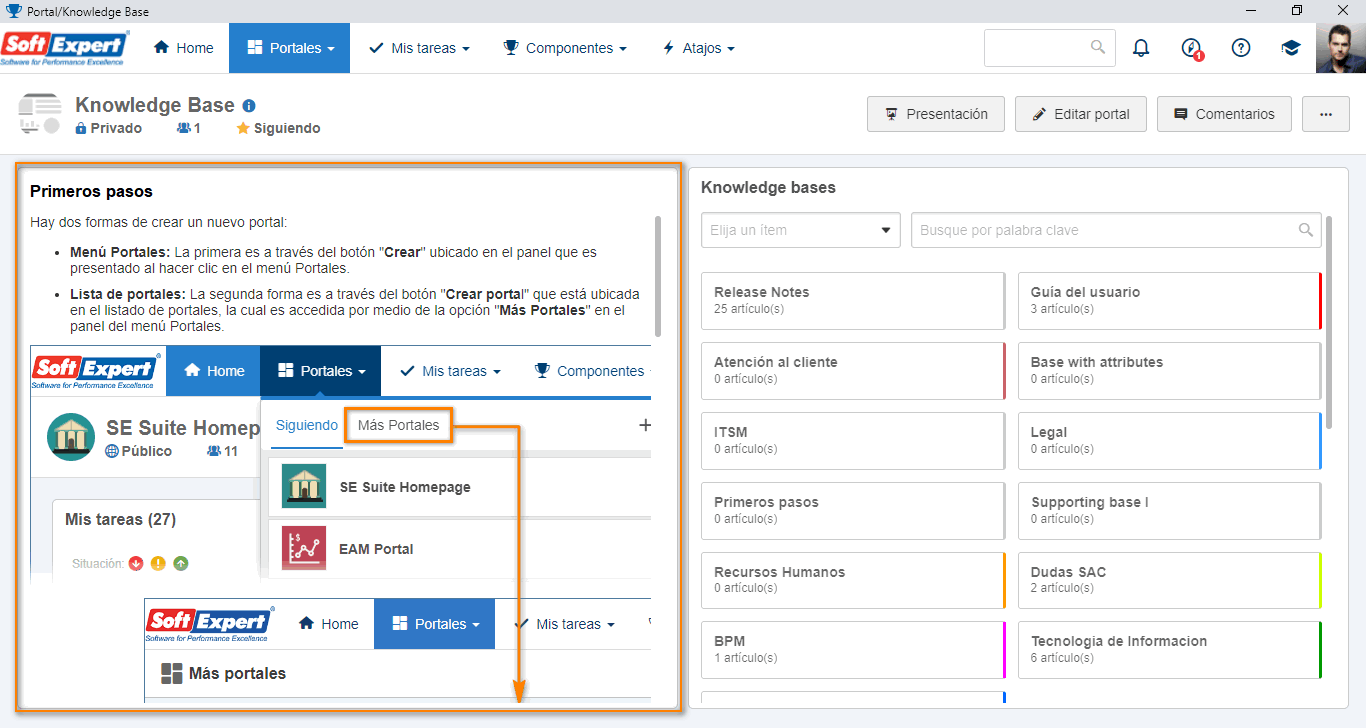Click the Privado lock label
Viewport: 1366px width, 728px height.
pyautogui.click(x=109, y=128)
